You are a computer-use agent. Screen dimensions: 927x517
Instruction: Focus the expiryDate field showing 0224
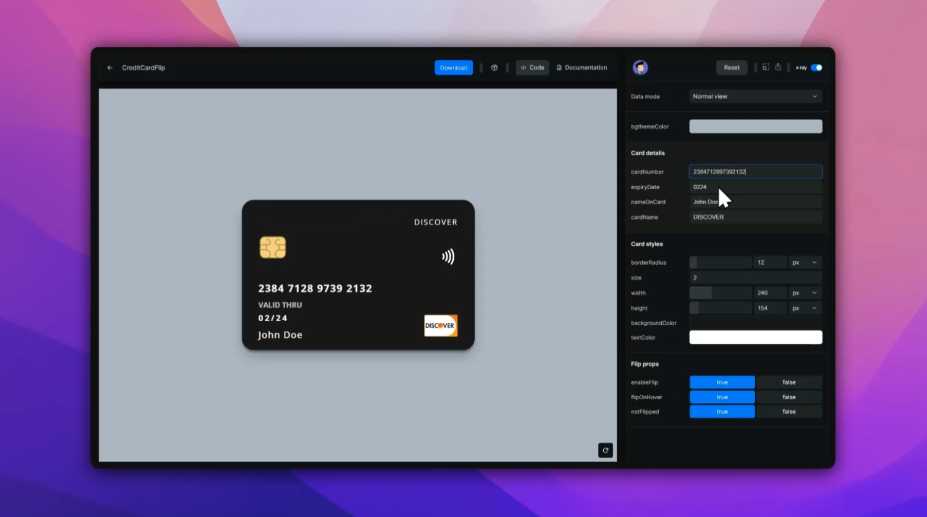coord(756,187)
